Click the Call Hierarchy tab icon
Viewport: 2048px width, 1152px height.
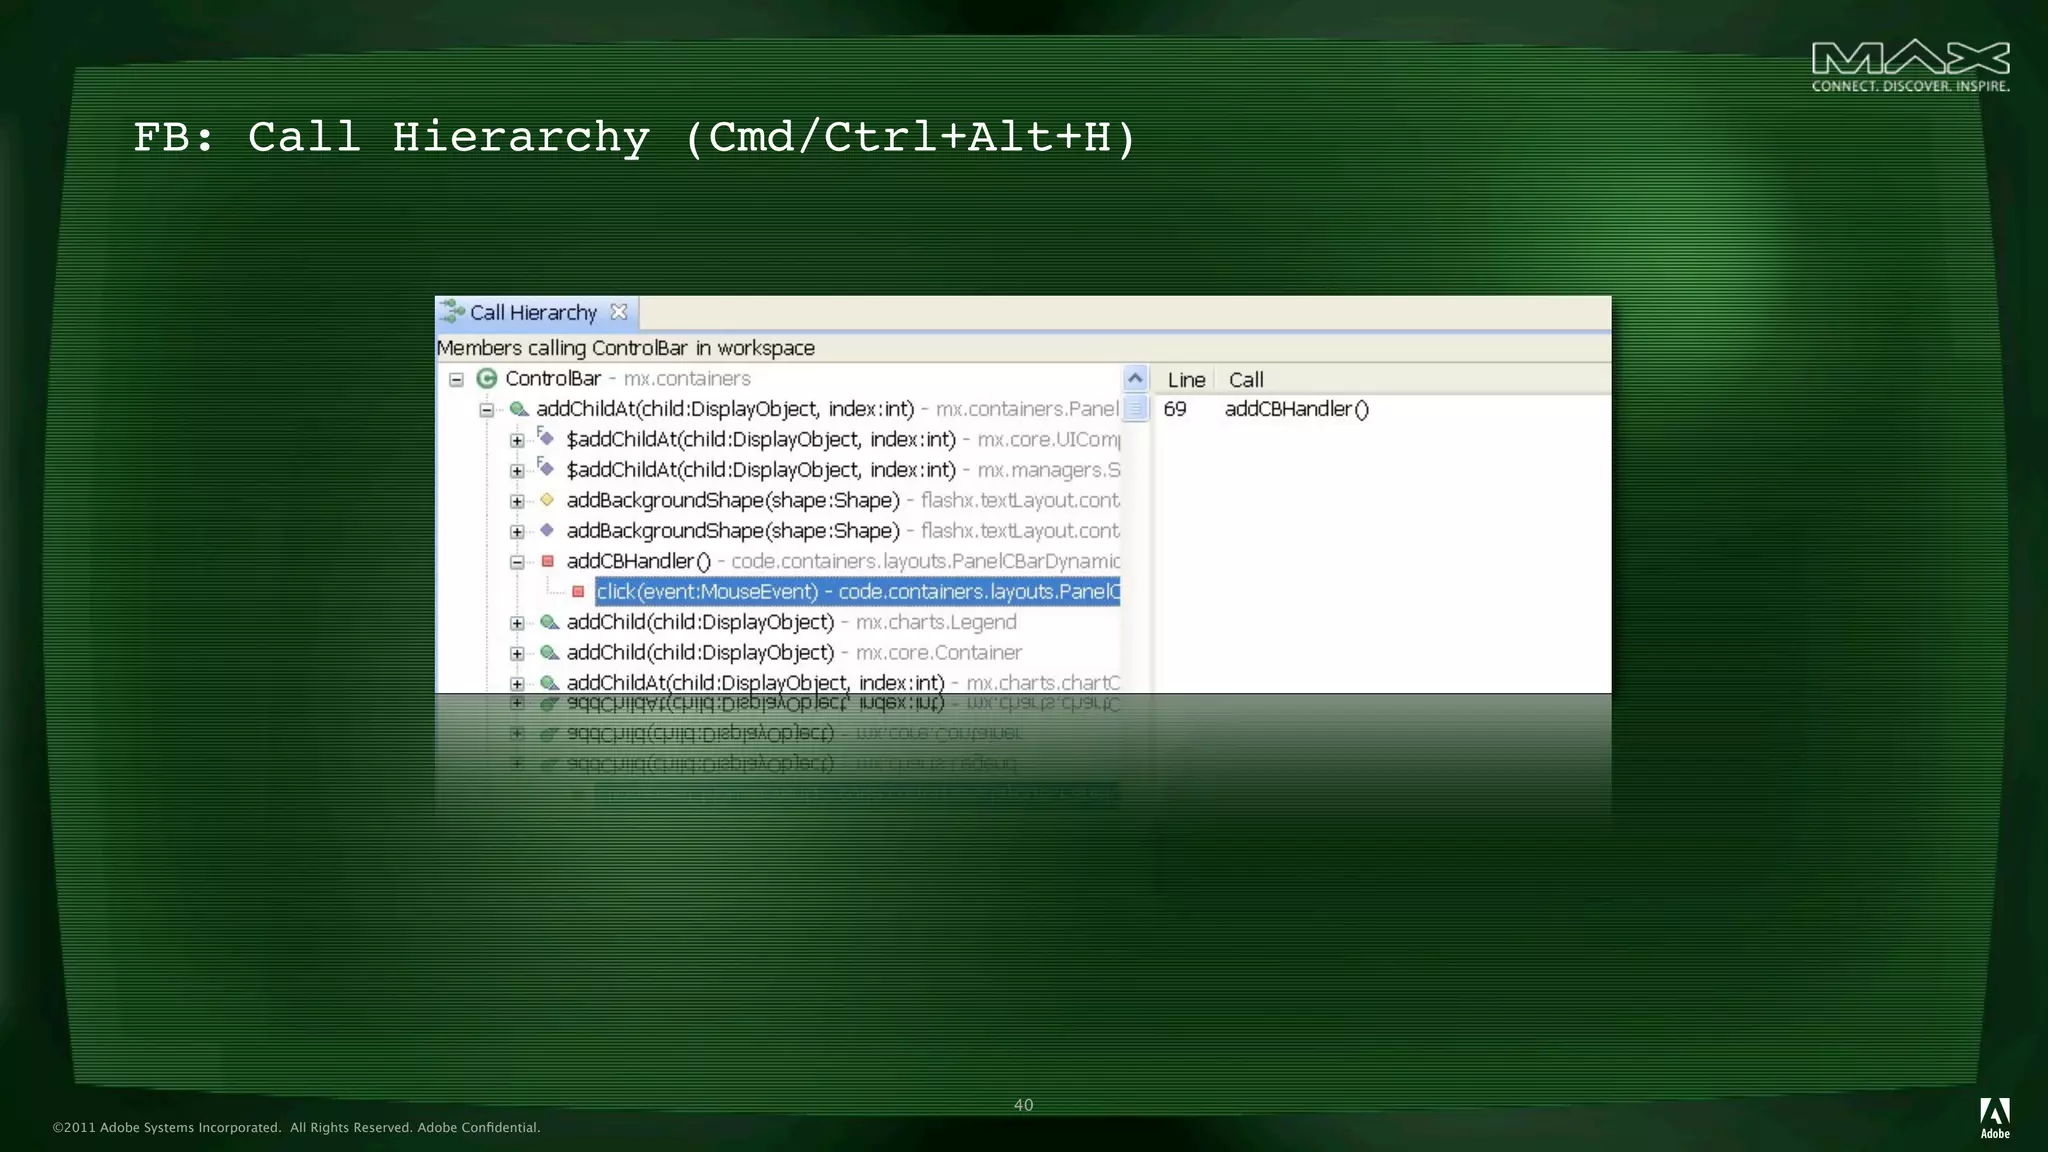click(452, 311)
